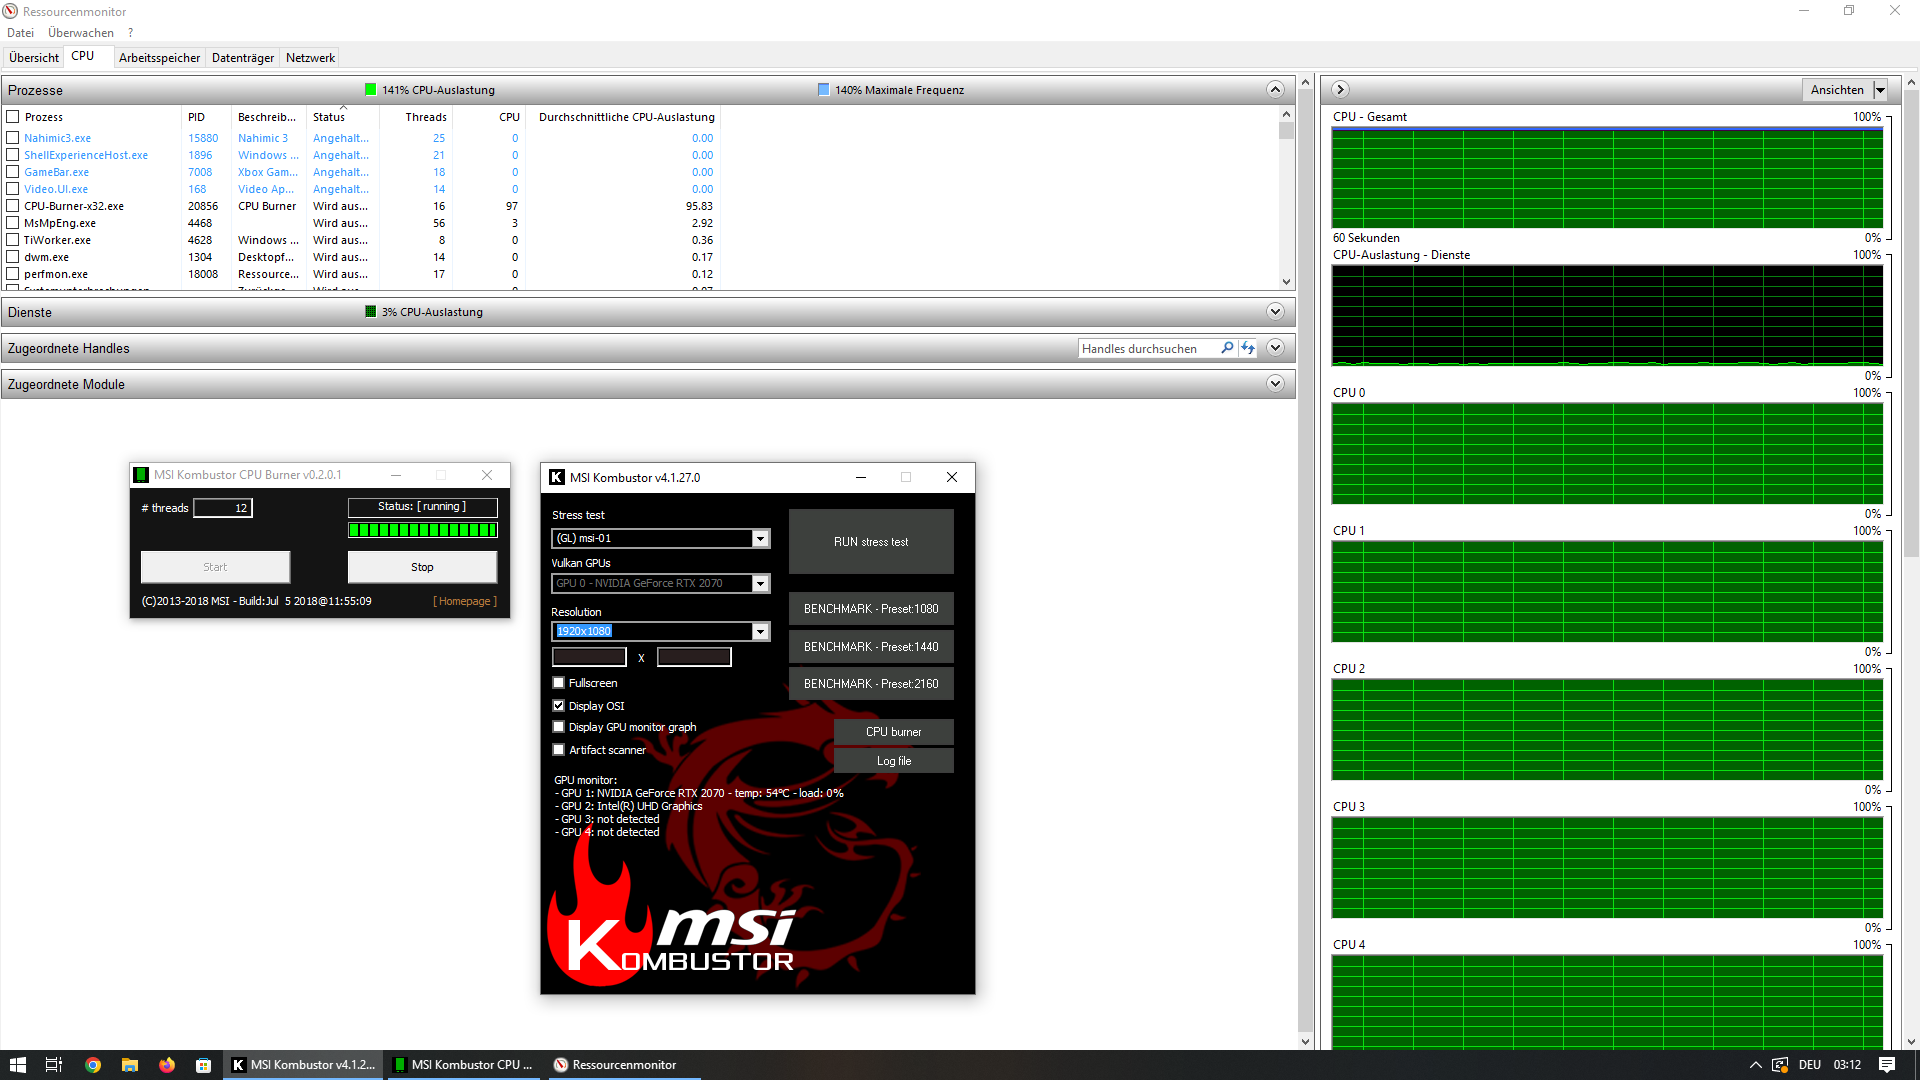Click RUN stress test button
1920x1080 pixels.
tap(871, 542)
